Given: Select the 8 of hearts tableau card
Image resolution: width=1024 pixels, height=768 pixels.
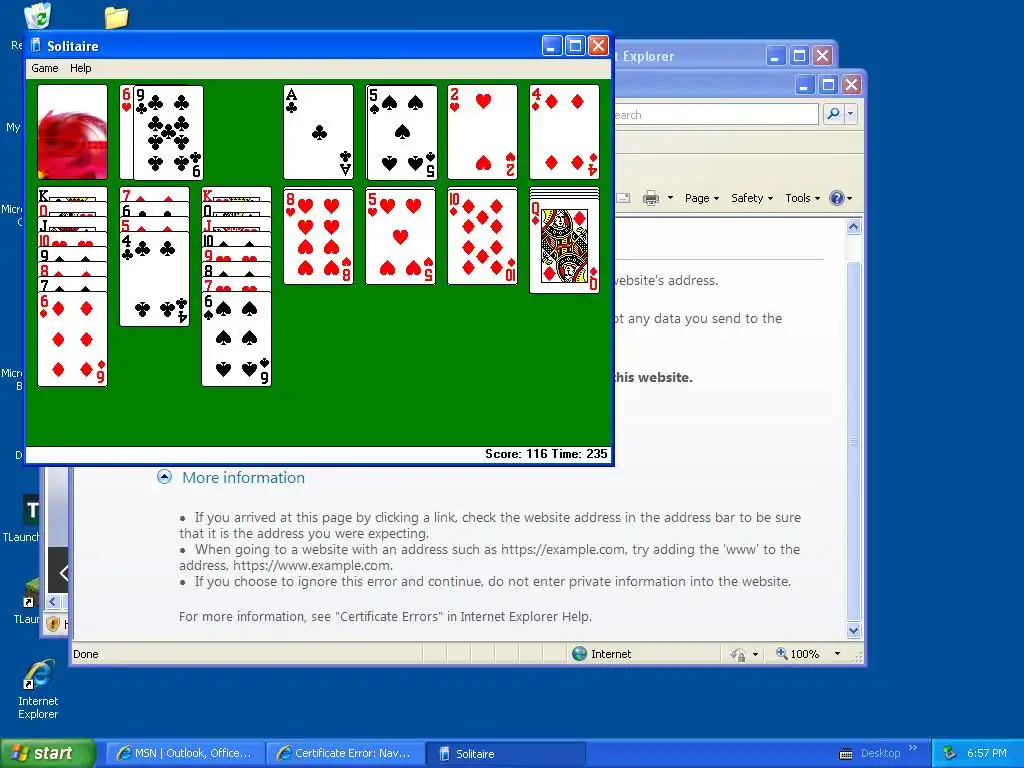Looking at the screenshot, I should (319, 236).
